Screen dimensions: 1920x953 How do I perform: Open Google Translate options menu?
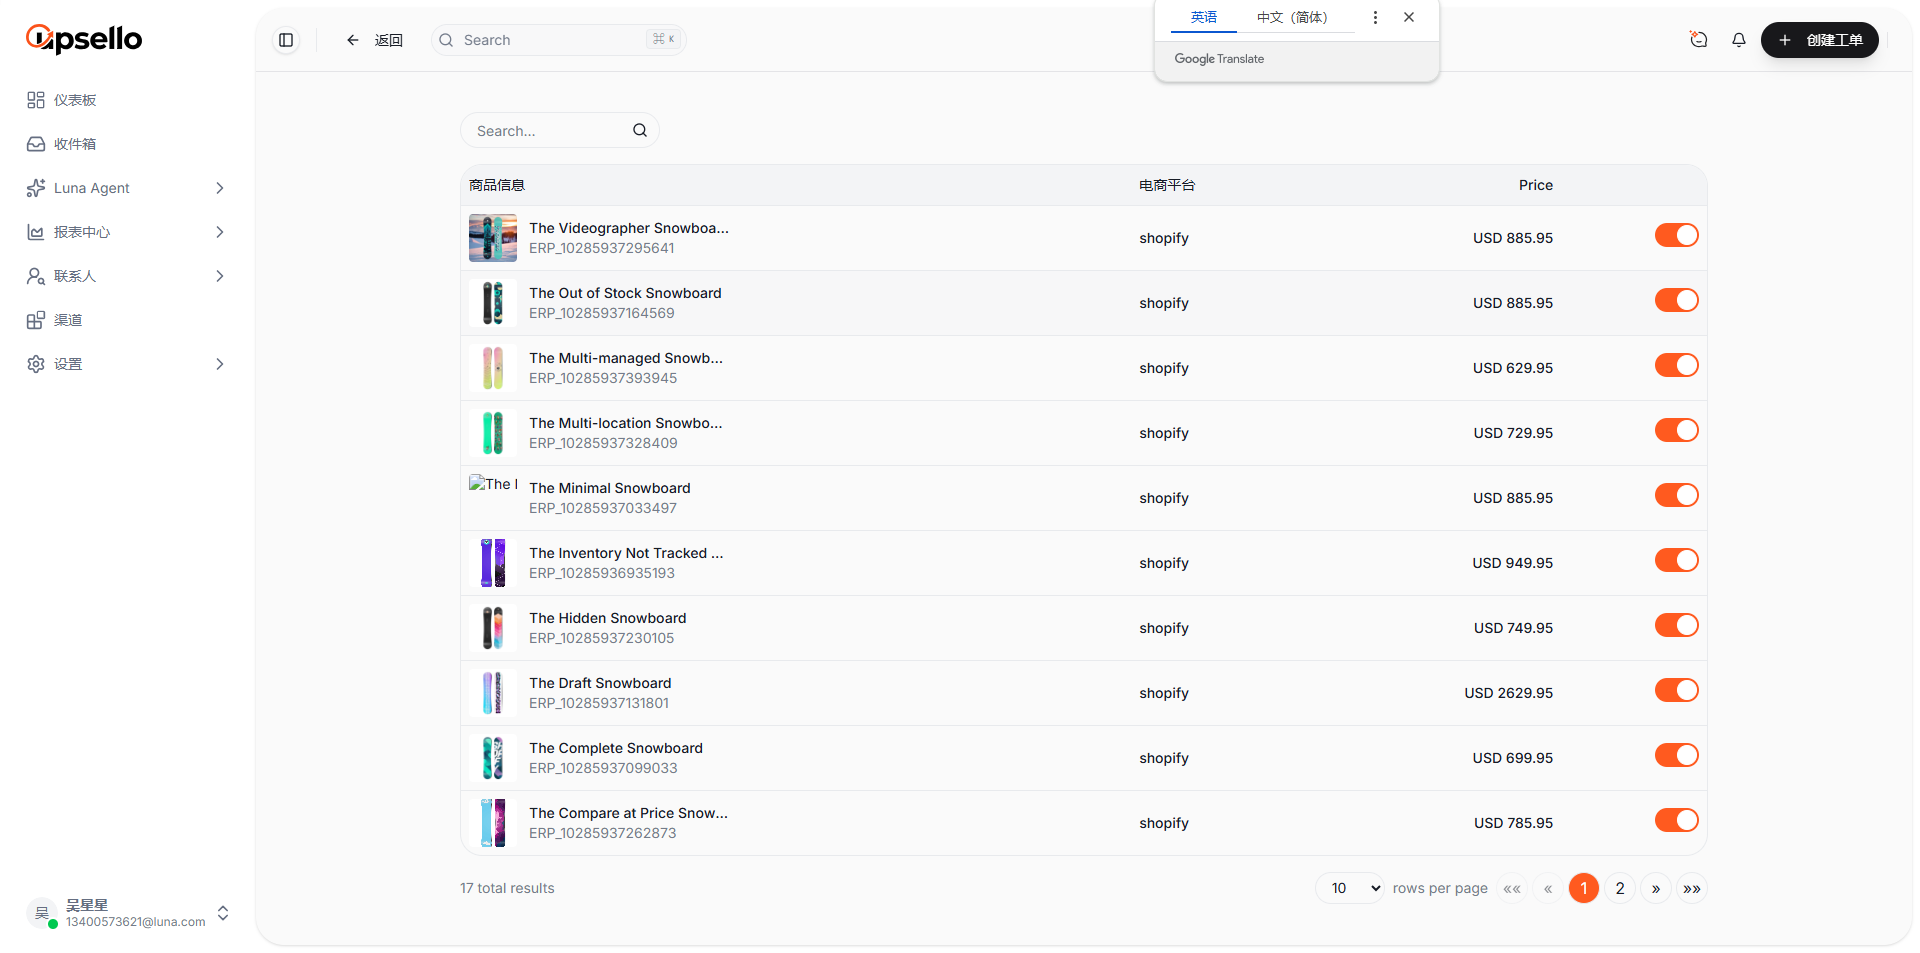point(1375,17)
